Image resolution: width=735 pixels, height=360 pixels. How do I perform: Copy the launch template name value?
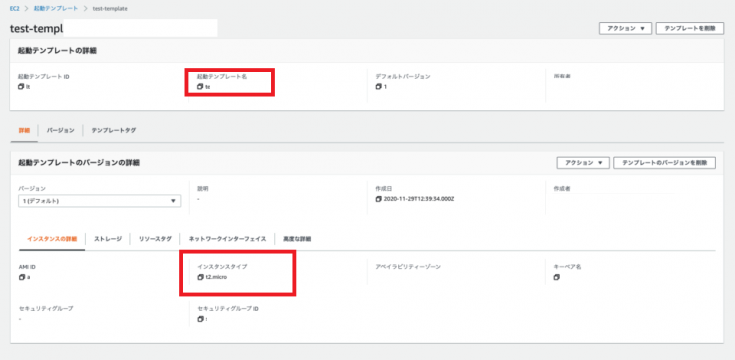tap(200, 87)
